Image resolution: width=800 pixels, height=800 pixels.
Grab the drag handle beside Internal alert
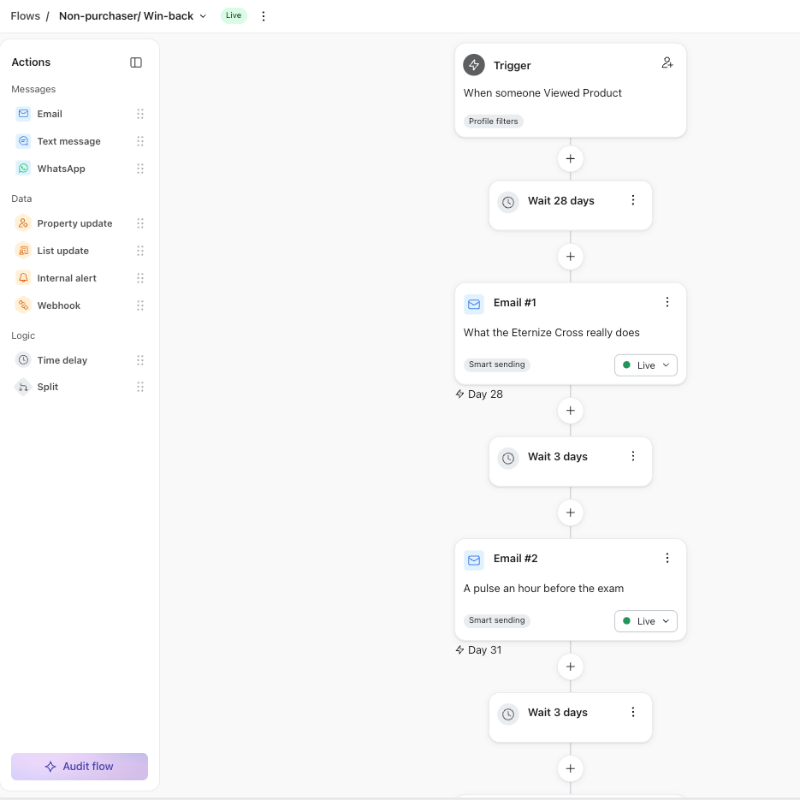(140, 278)
